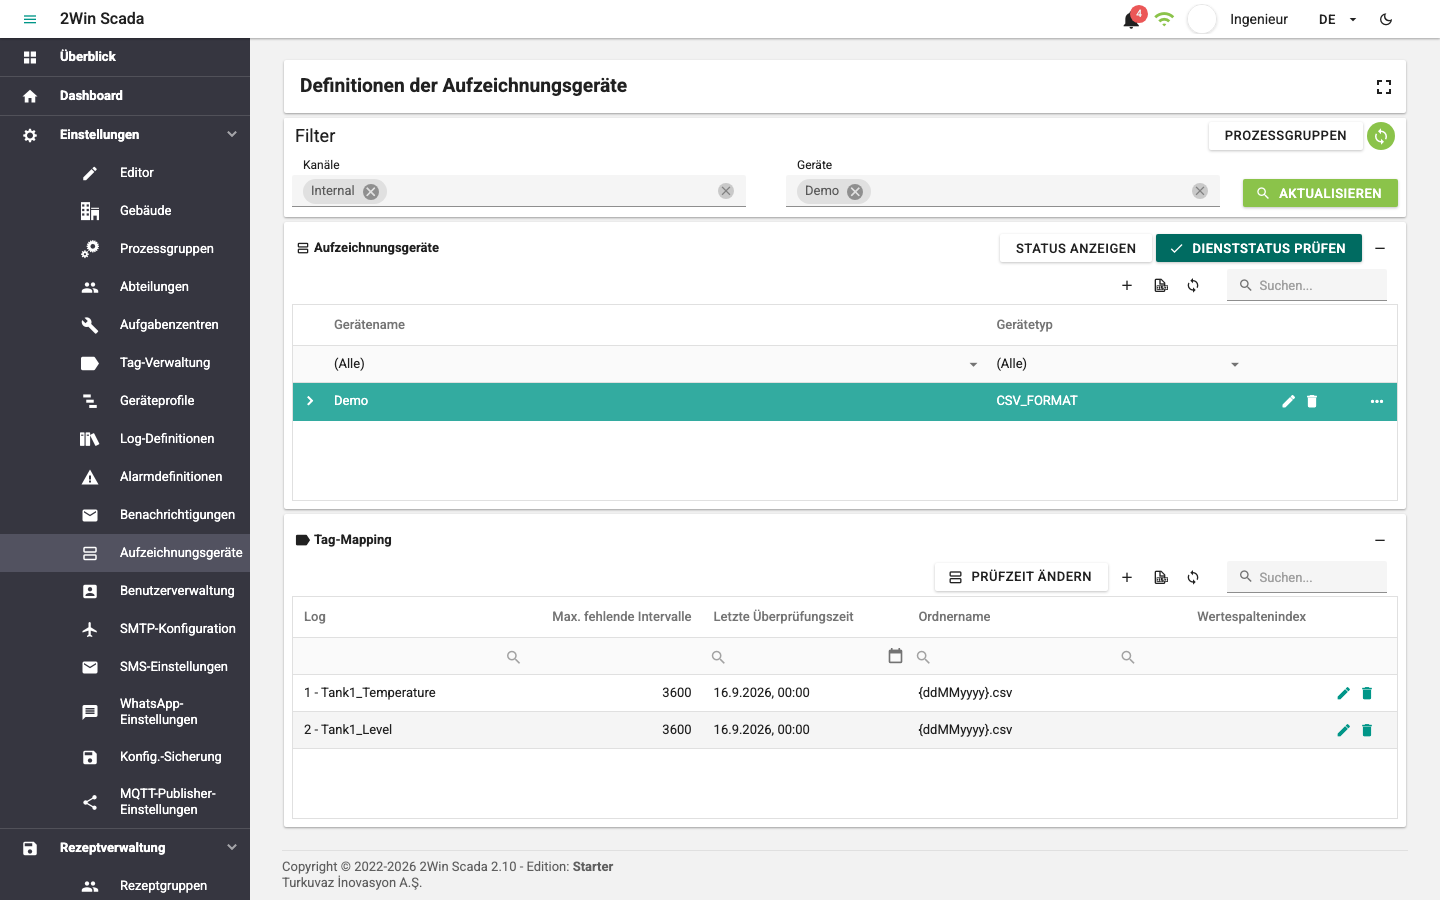Click Status anzeigen button
The image size is (1440, 900).
coord(1075,248)
